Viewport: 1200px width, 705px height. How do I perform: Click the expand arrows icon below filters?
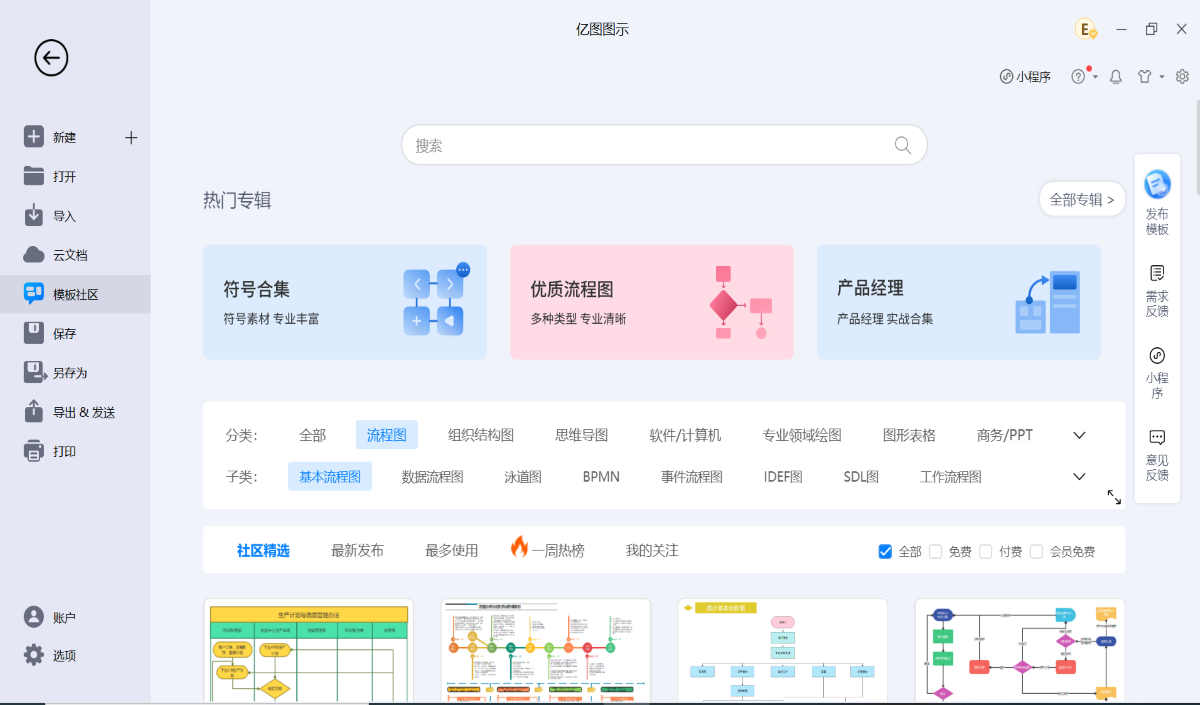point(1114,497)
